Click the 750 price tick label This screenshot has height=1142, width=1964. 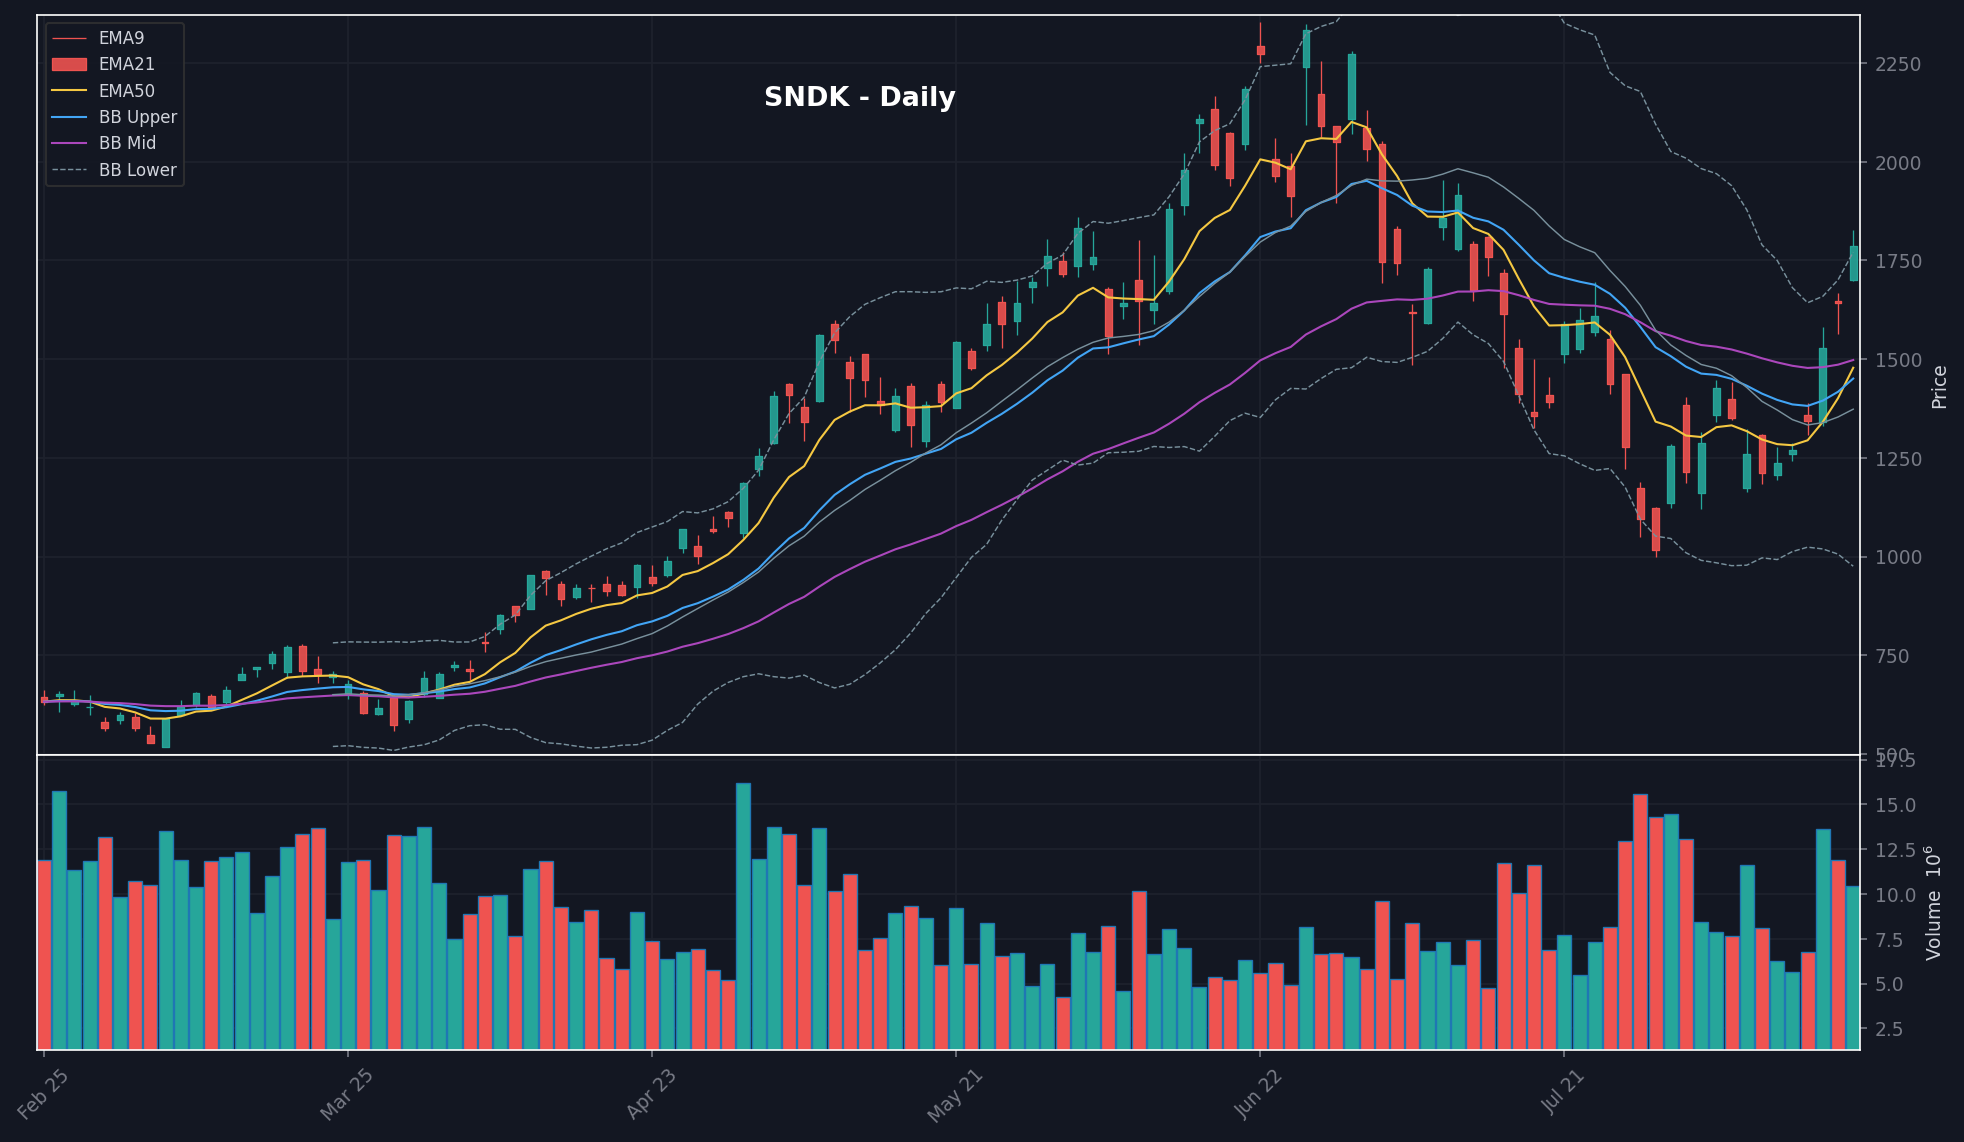pyautogui.click(x=1892, y=656)
